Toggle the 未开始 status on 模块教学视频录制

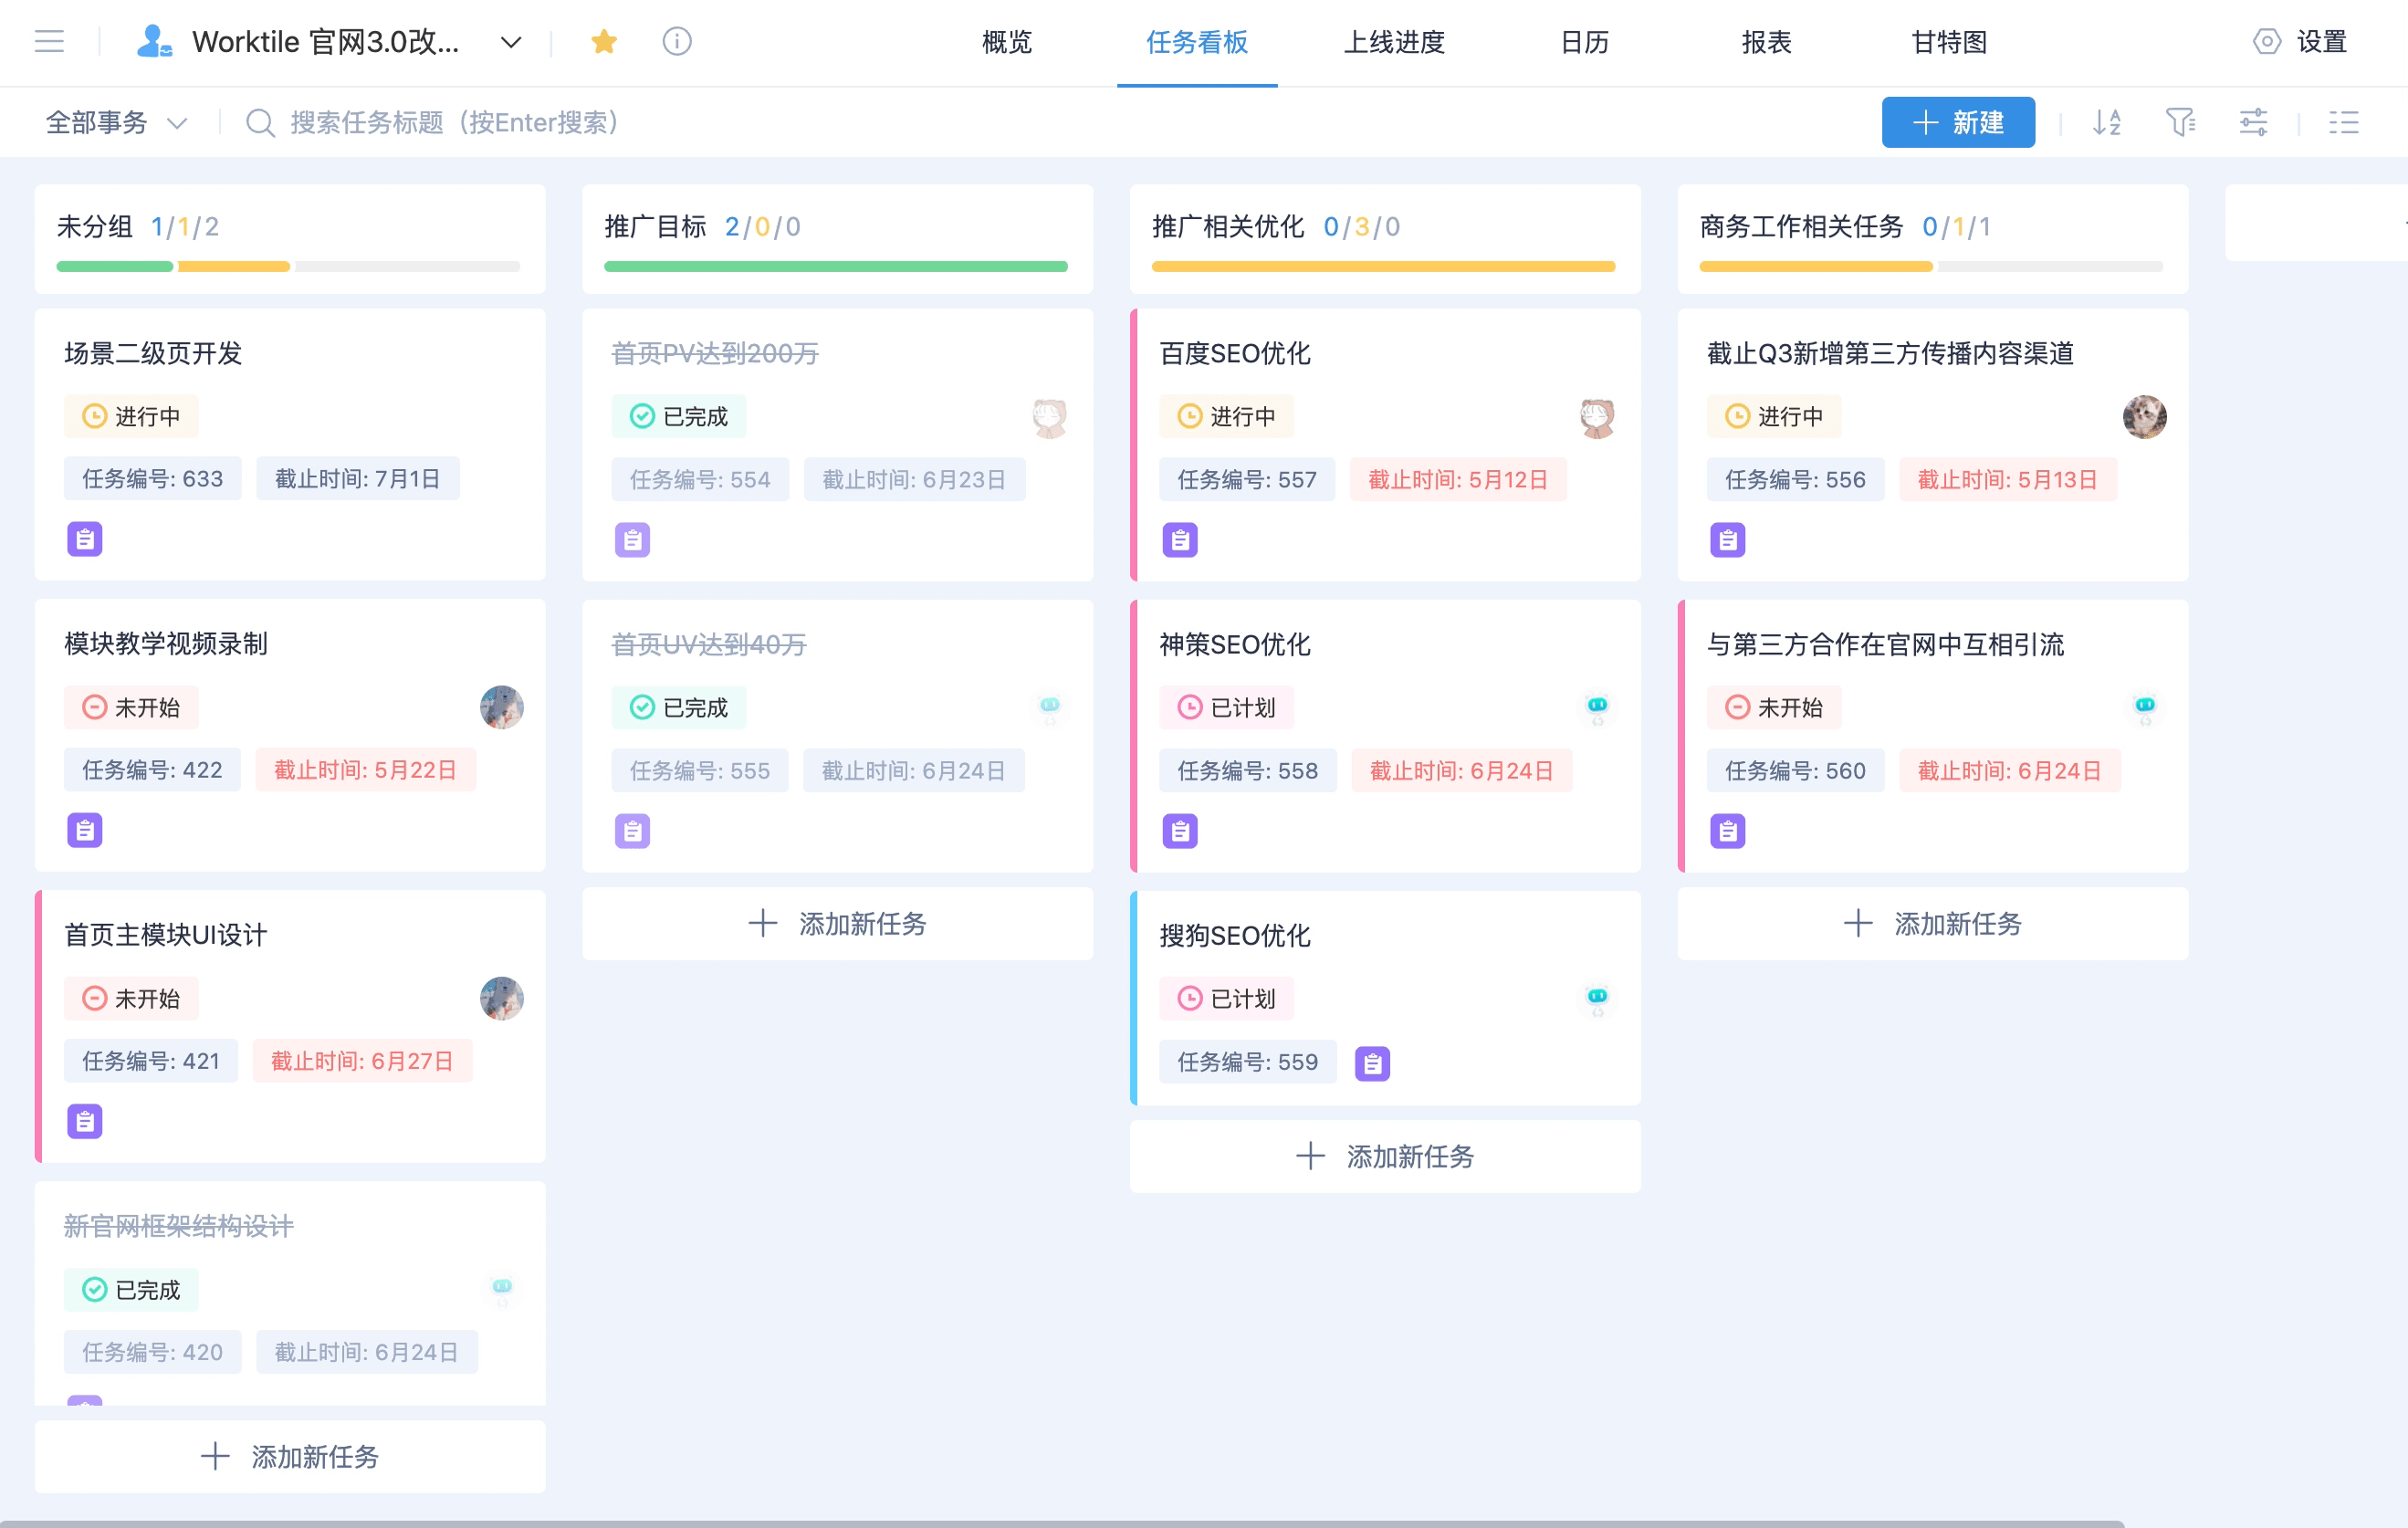(x=131, y=707)
